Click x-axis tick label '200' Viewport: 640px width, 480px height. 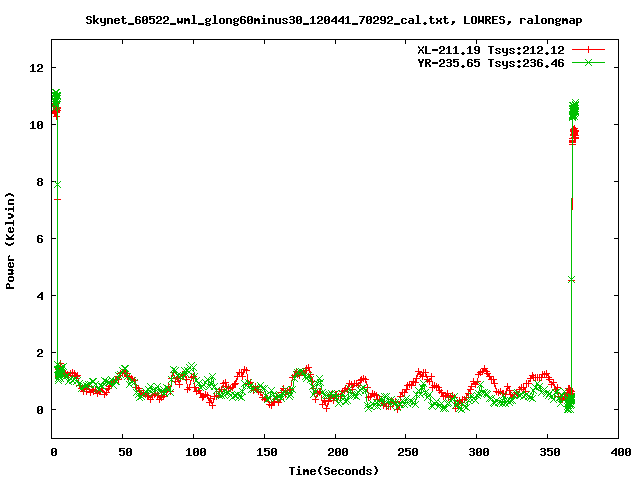tap(338, 452)
